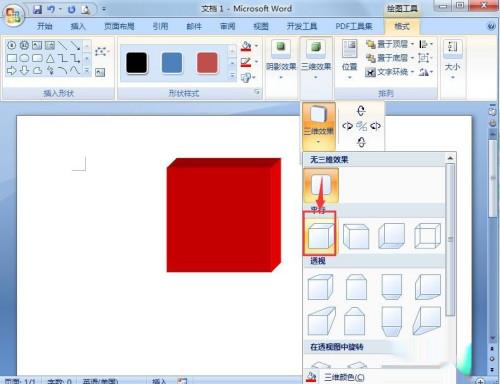Open the 页面布局 ribbon tab
The height and width of the screenshot is (384, 500).
tap(119, 26)
